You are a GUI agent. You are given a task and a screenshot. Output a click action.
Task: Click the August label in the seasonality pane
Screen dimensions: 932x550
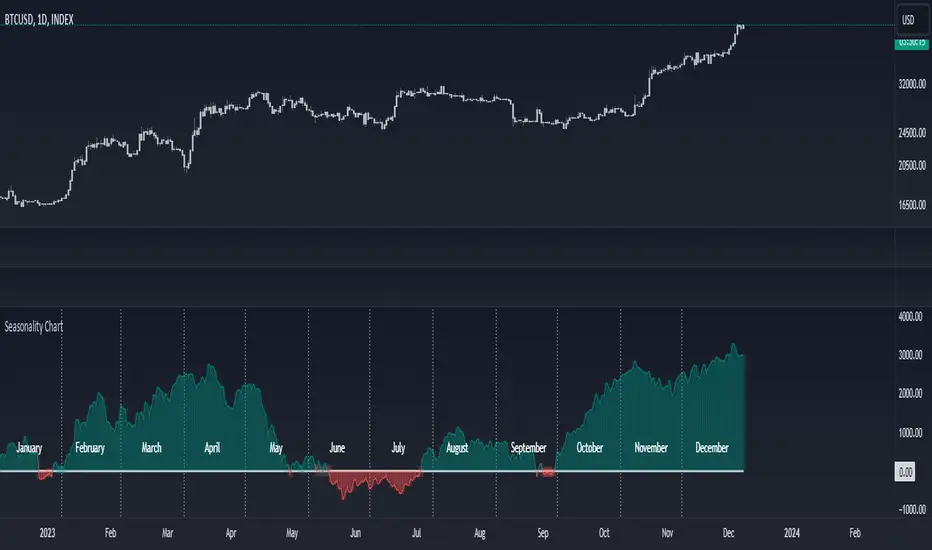tap(457, 448)
